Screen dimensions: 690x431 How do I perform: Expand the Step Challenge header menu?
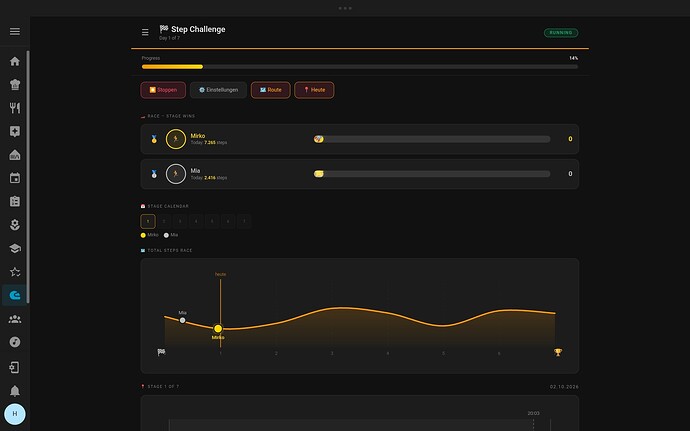pos(145,32)
